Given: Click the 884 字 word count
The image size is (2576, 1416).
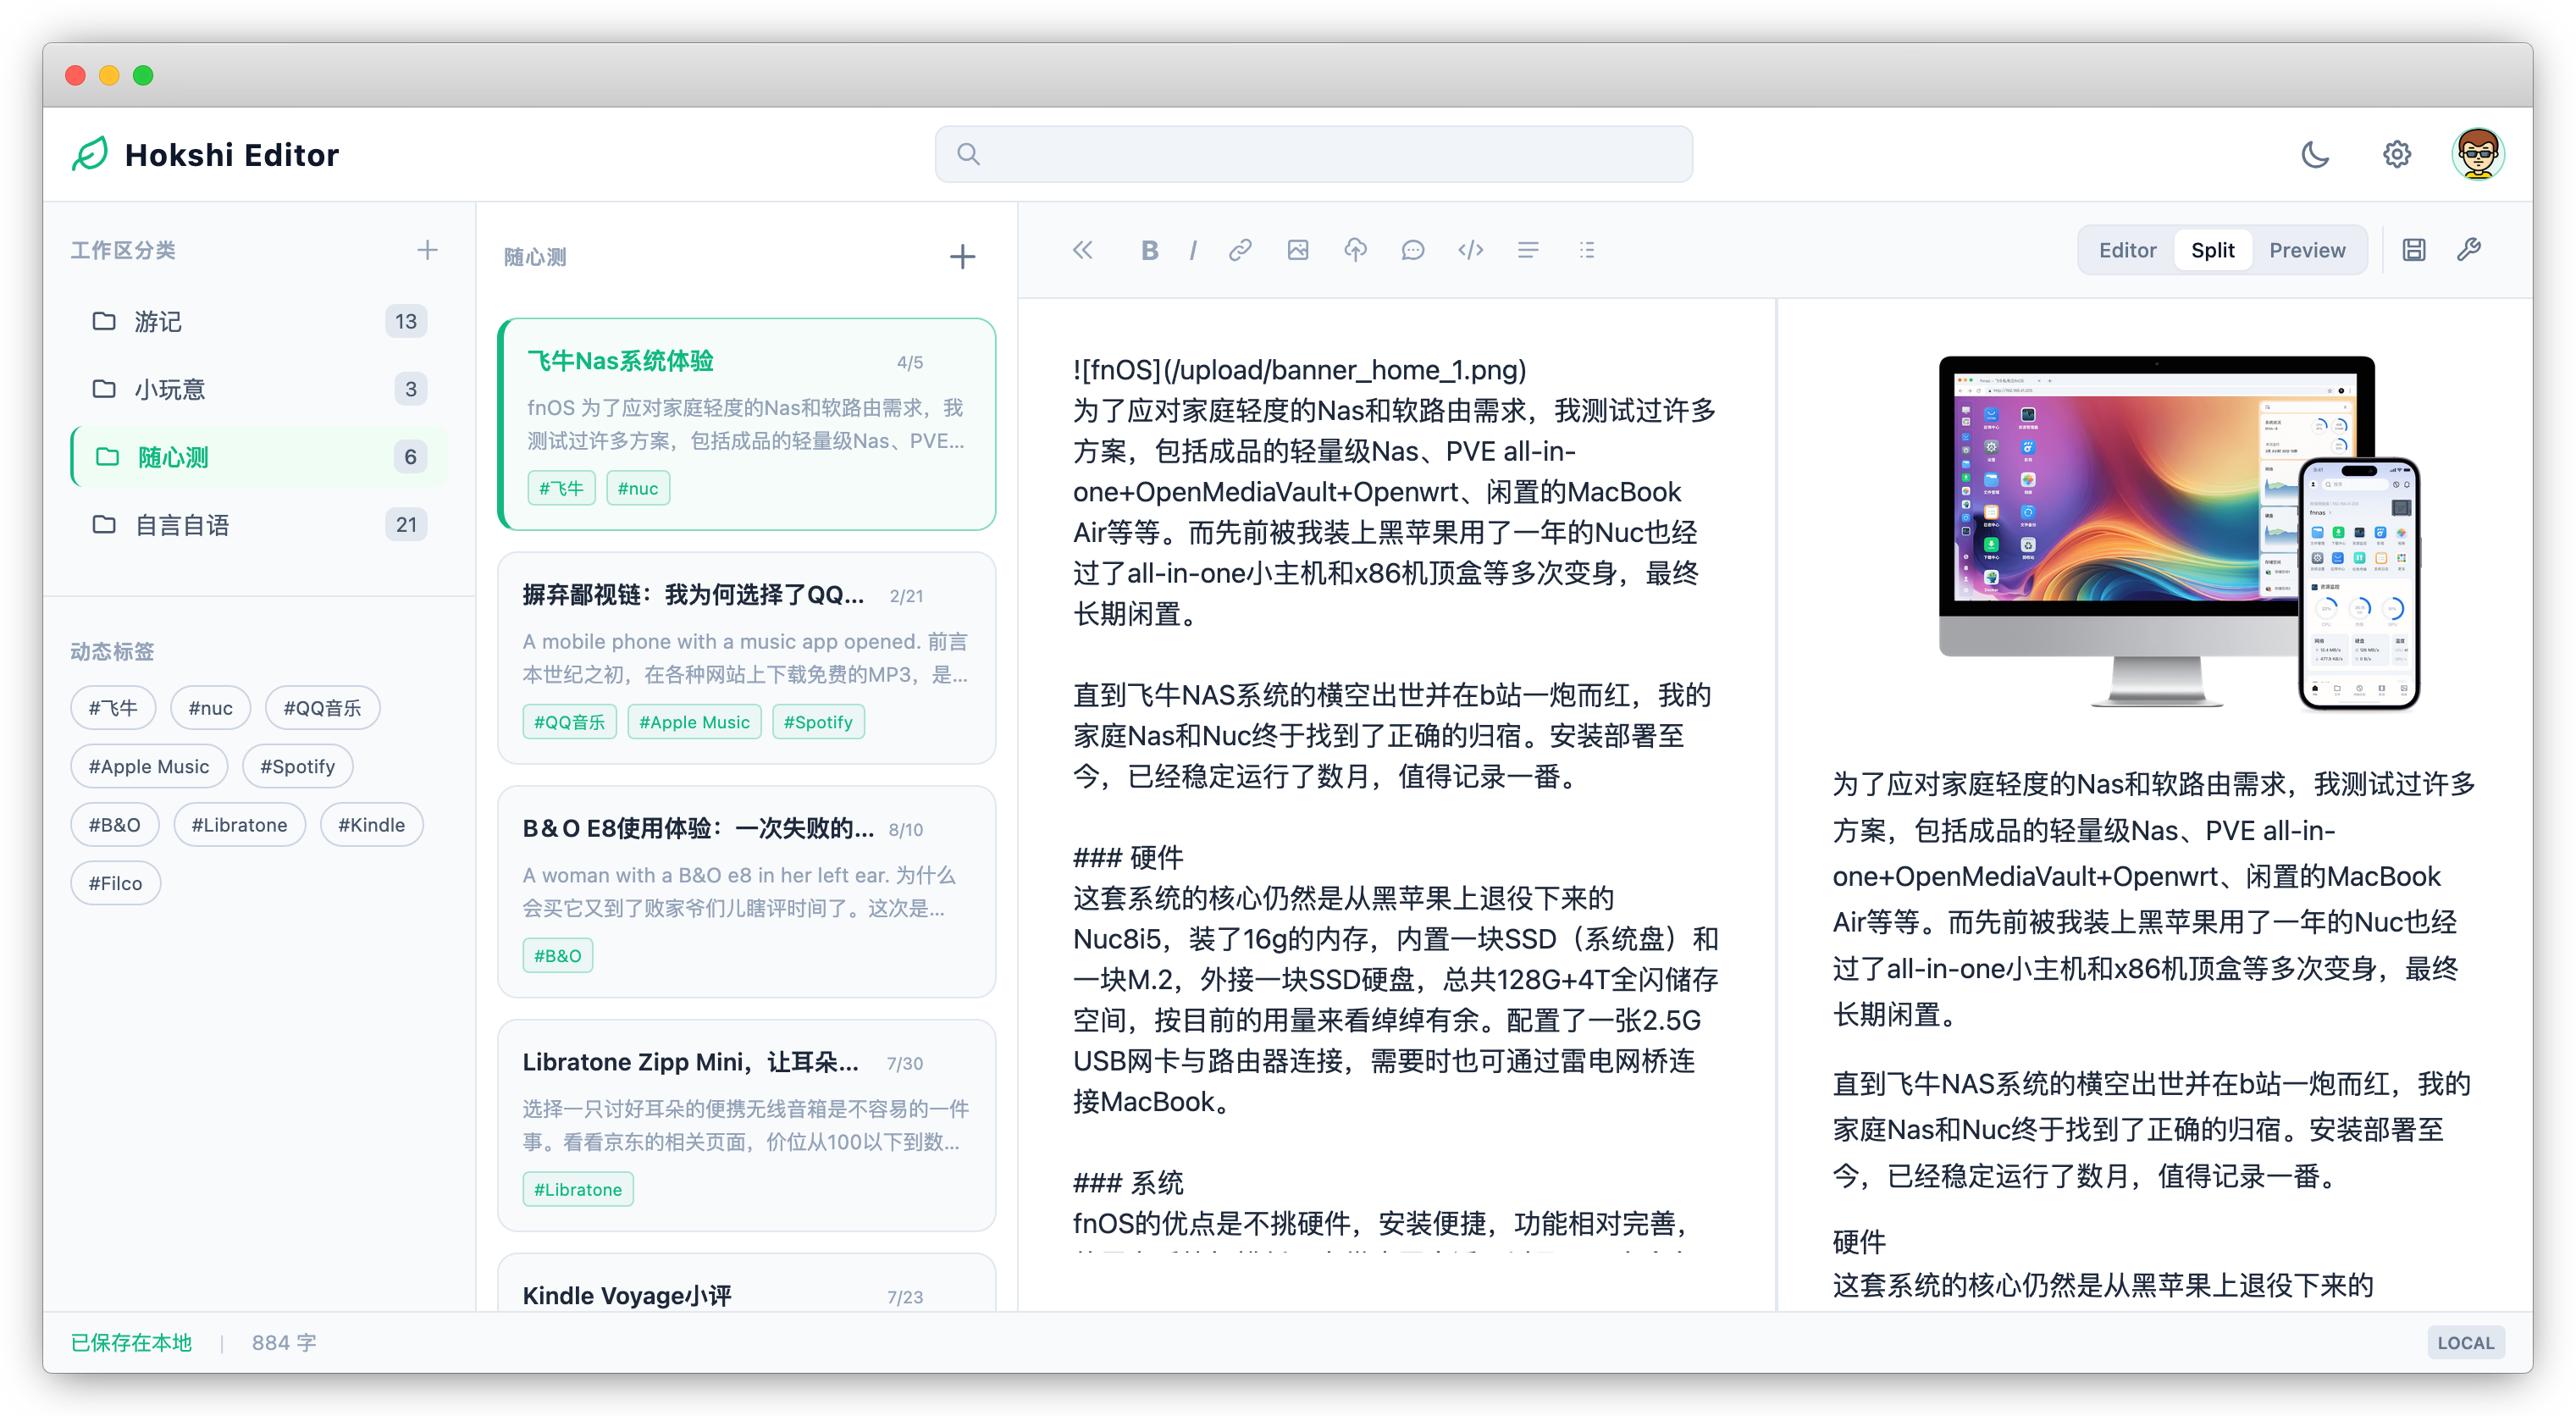Looking at the screenshot, I should pos(284,1342).
